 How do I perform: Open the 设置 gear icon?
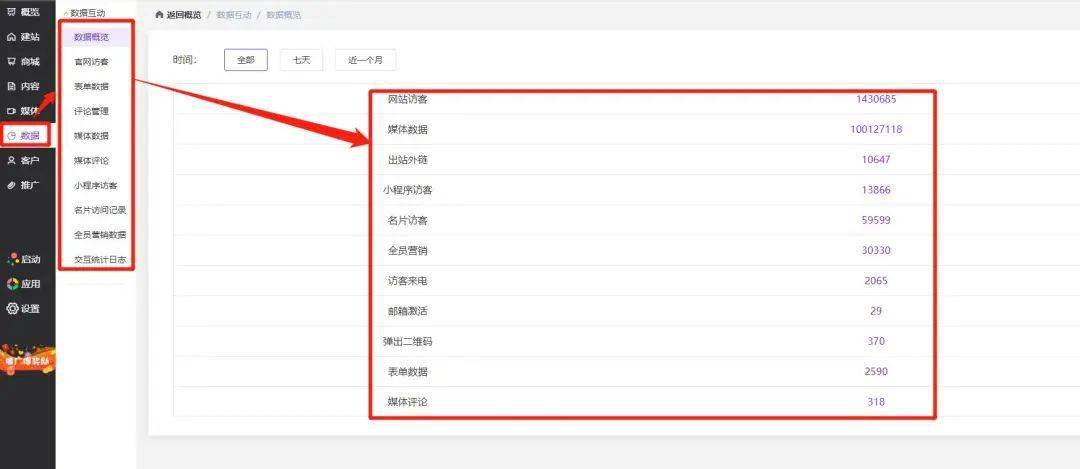pos(12,309)
